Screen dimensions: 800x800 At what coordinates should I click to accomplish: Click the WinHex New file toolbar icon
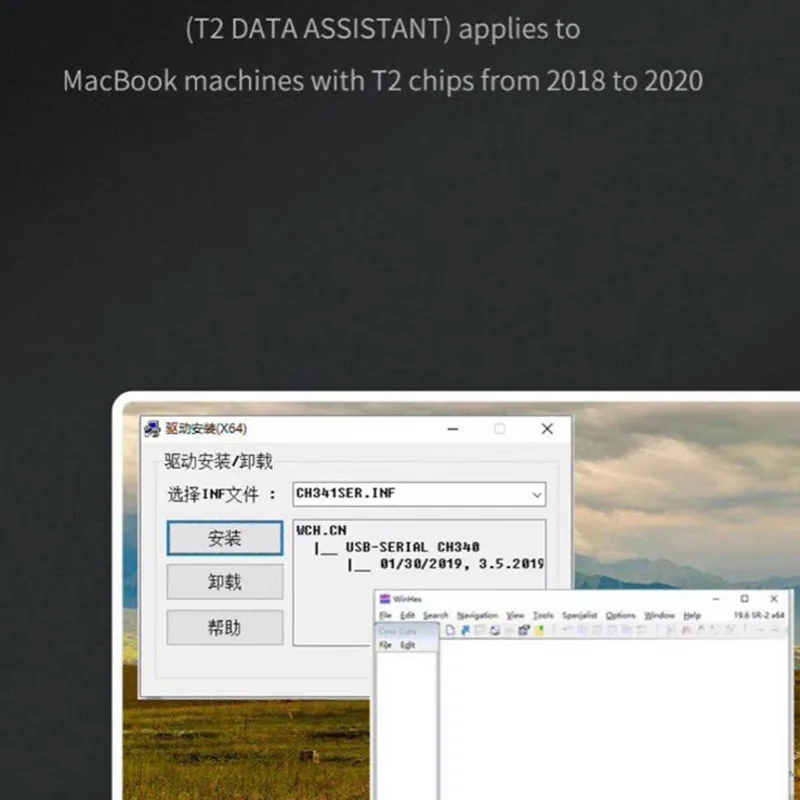click(450, 630)
